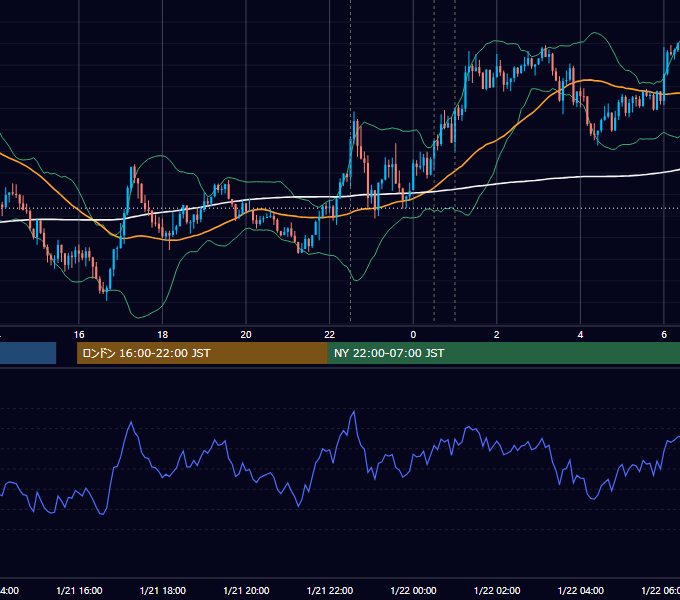Click the 1/21 18:00 date label
The width and height of the screenshot is (680, 600).
tap(163, 590)
